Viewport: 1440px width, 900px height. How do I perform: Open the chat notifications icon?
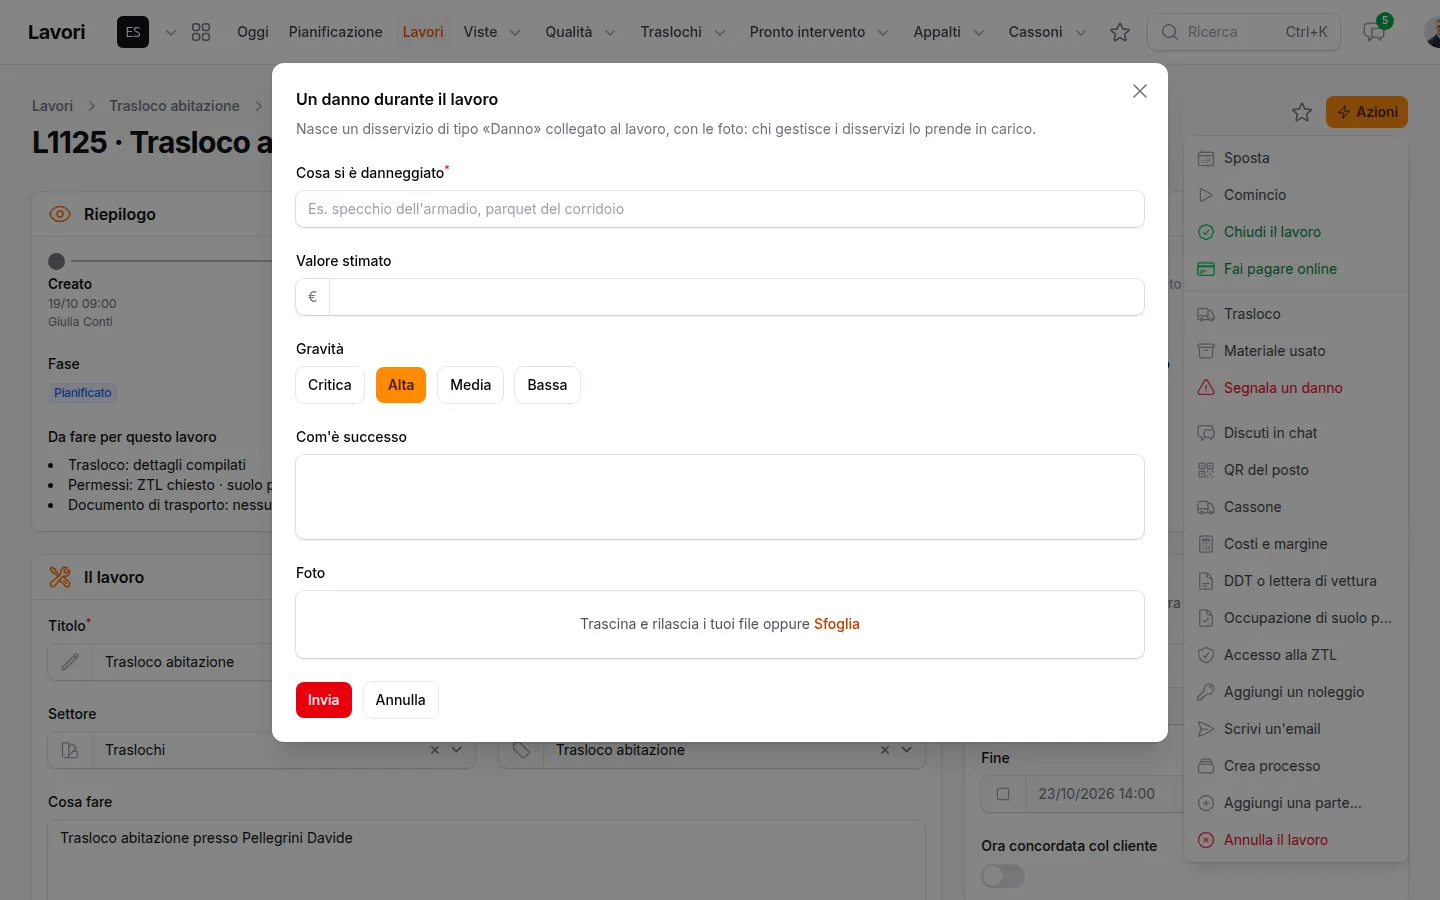click(1374, 32)
